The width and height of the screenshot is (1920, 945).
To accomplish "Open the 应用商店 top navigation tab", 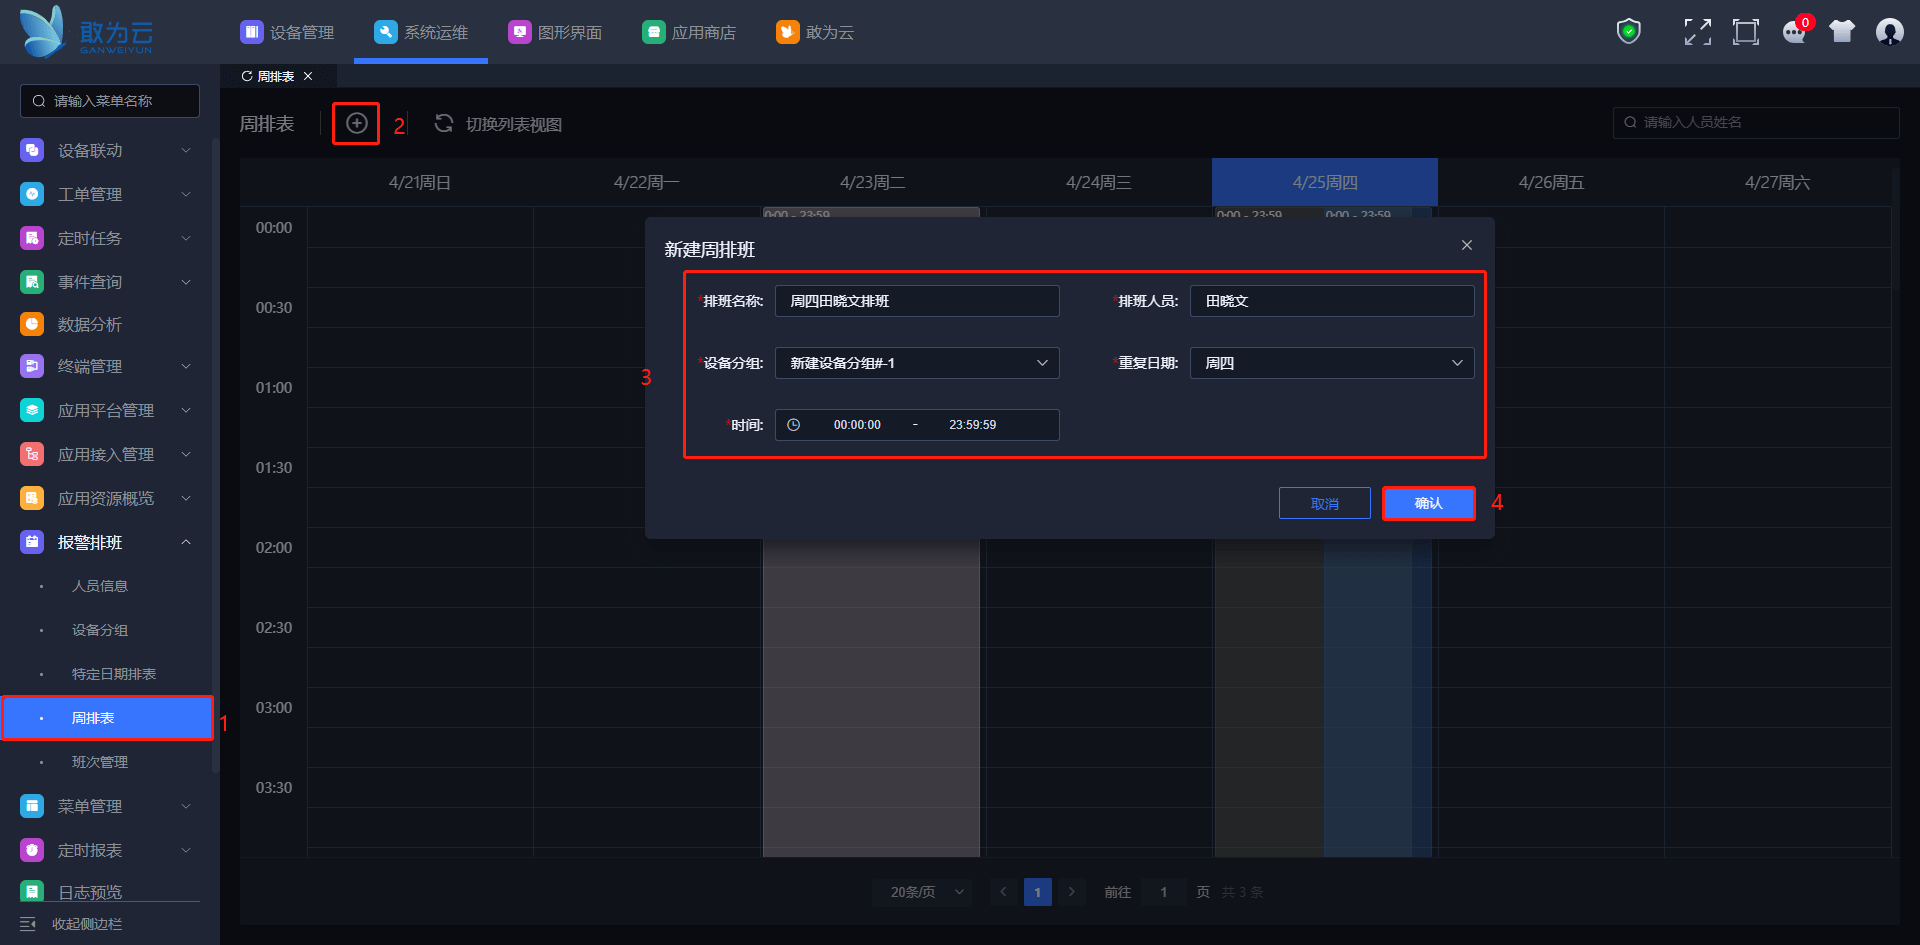I will (689, 32).
